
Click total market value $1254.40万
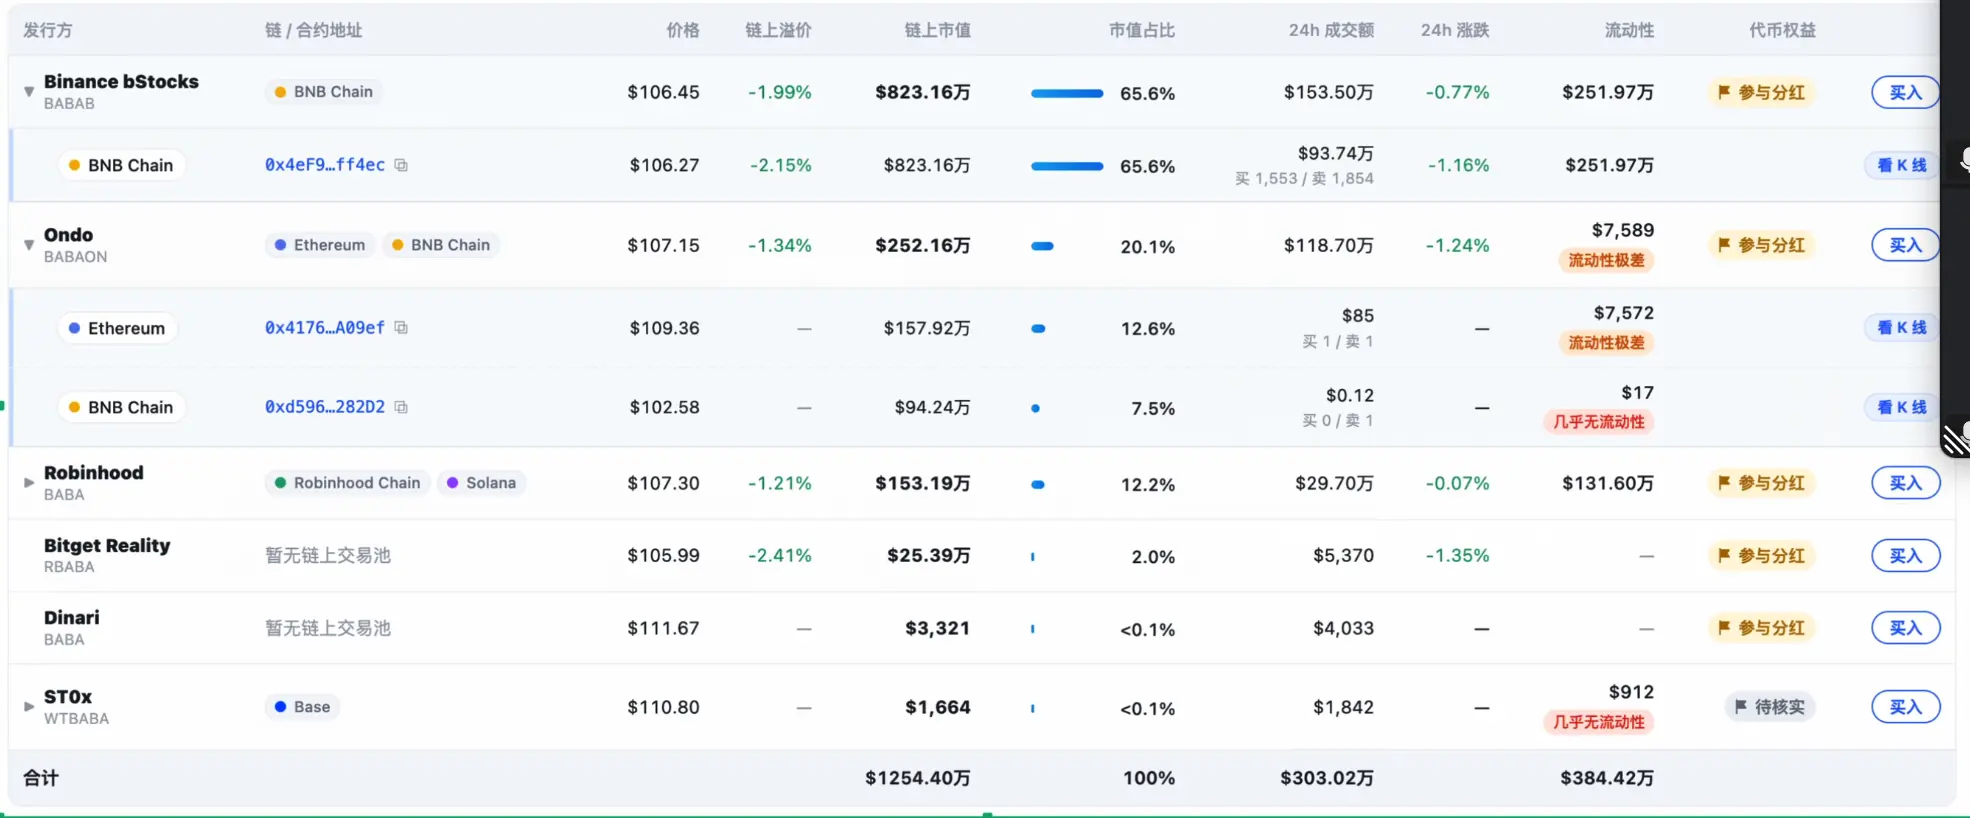[x=917, y=778]
